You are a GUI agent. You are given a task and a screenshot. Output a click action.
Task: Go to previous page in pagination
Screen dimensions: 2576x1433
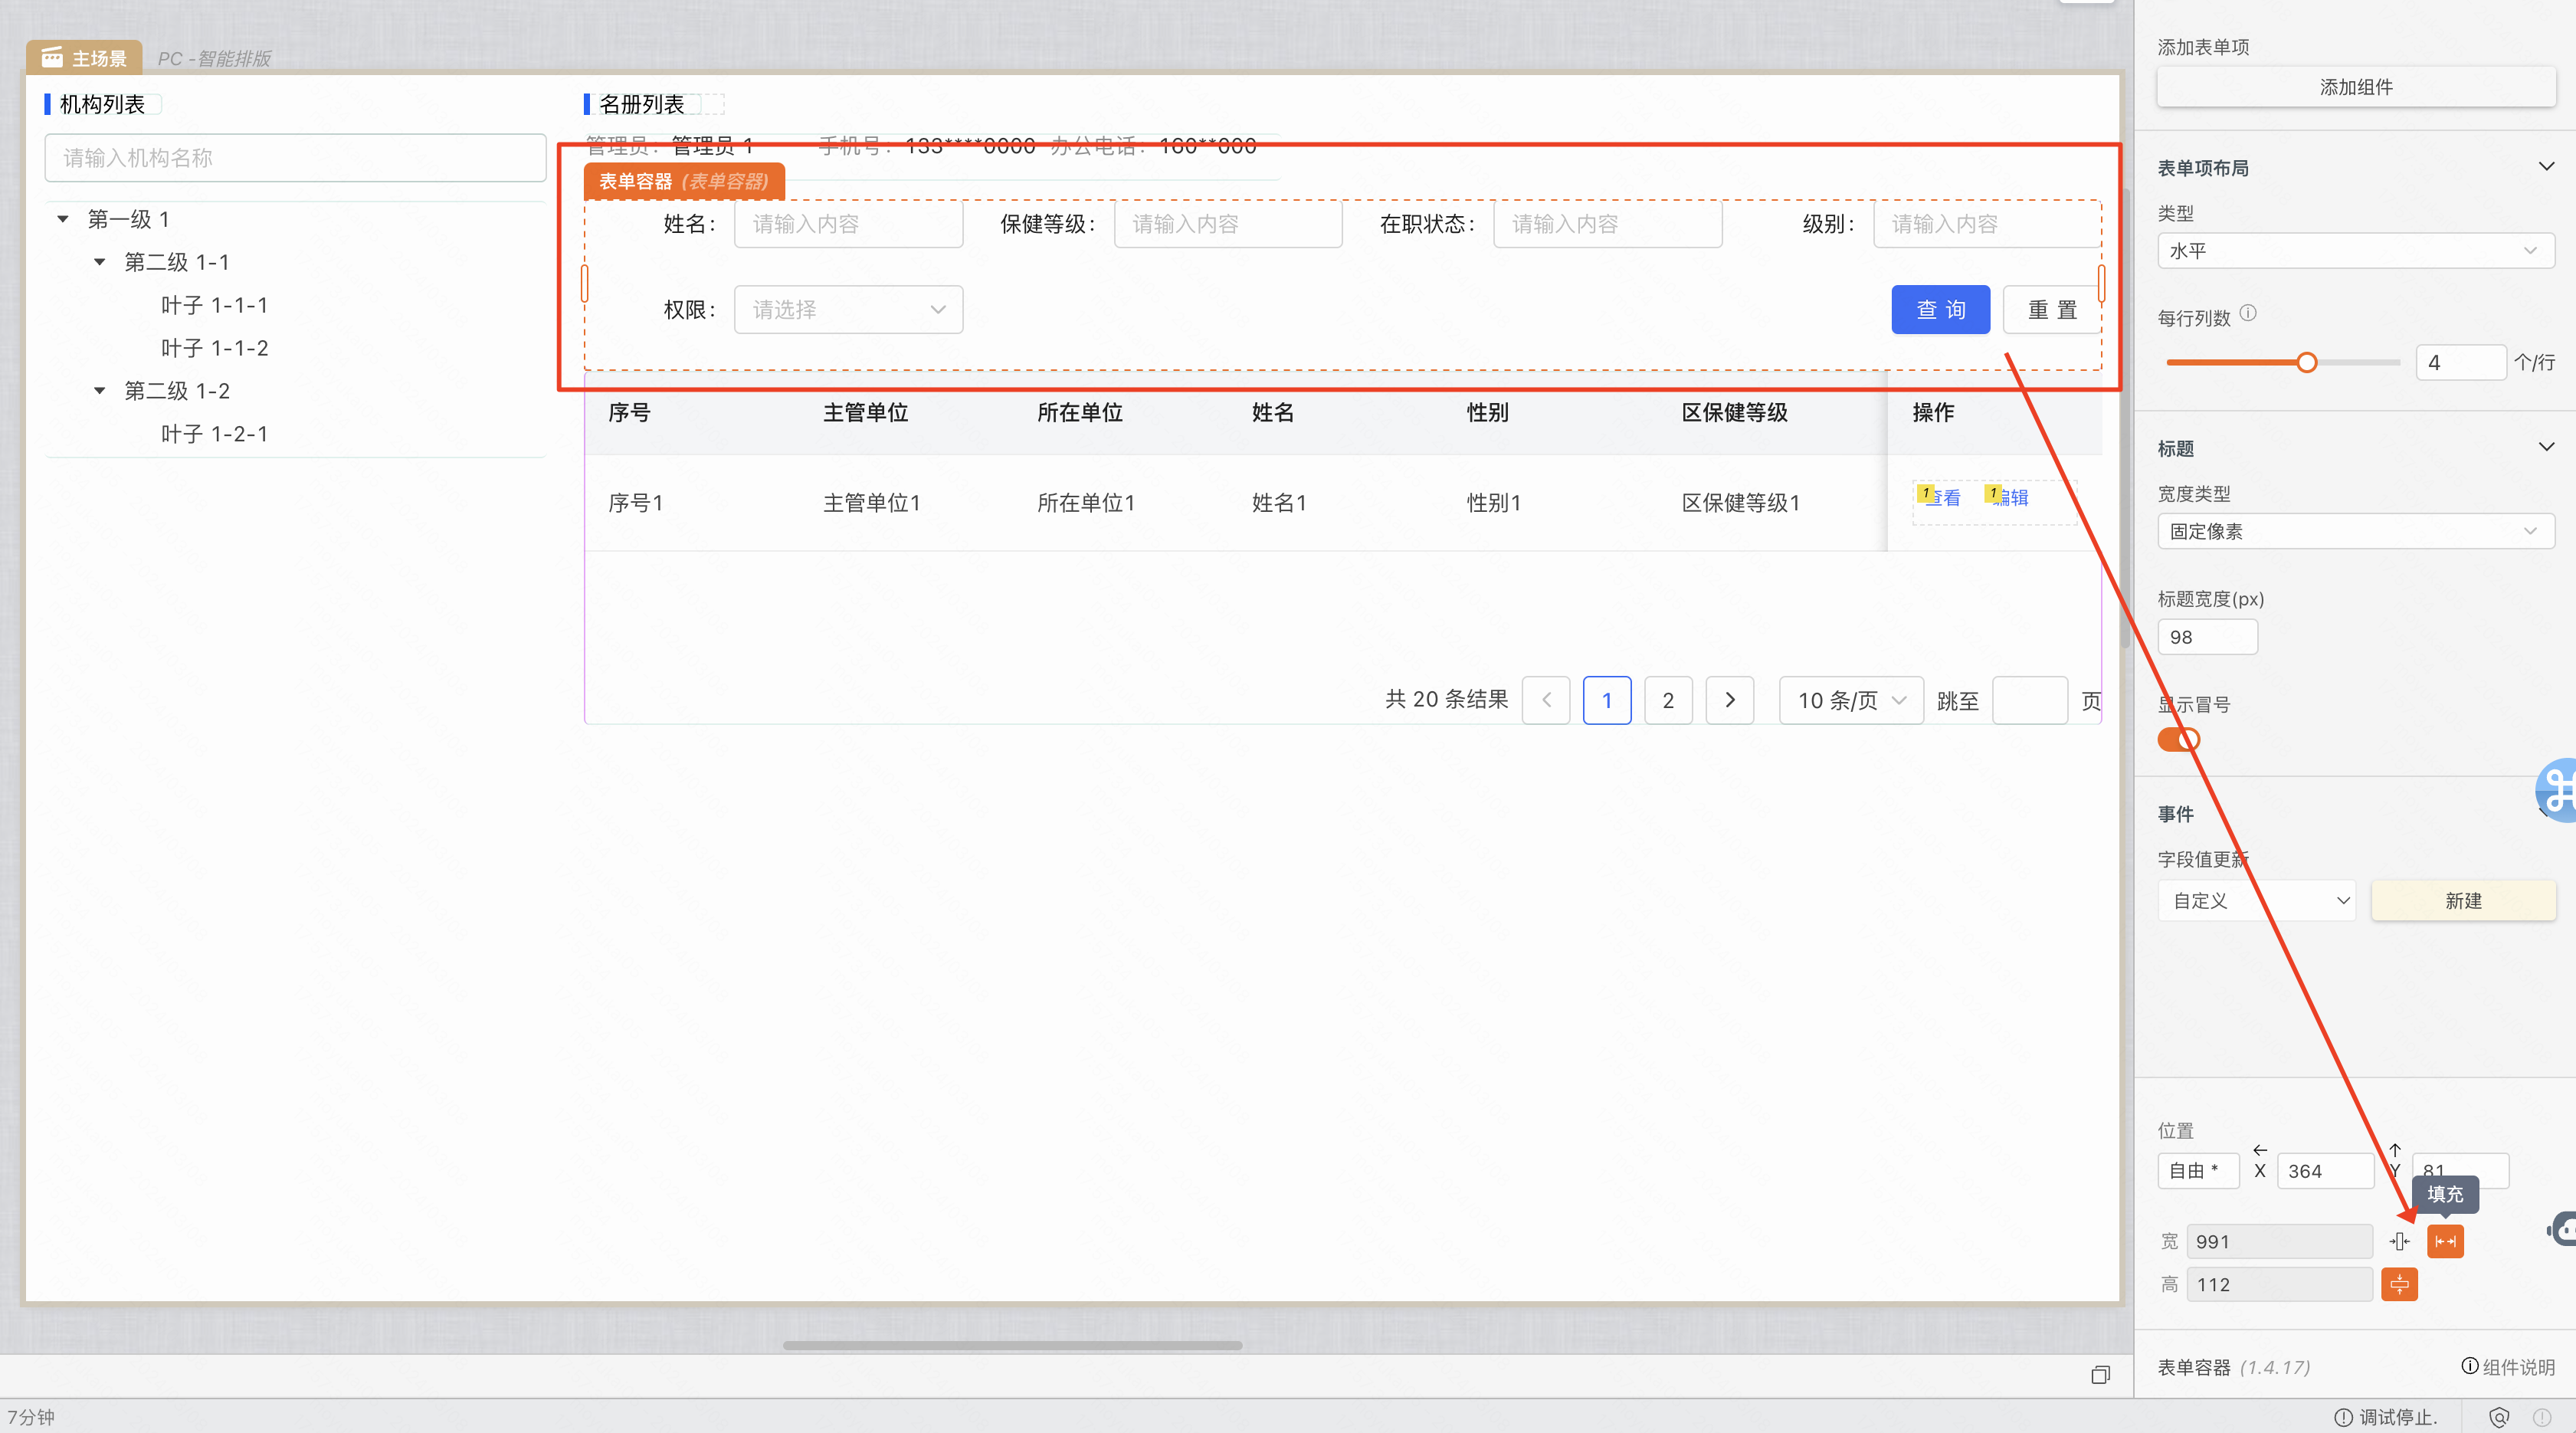[1546, 700]
